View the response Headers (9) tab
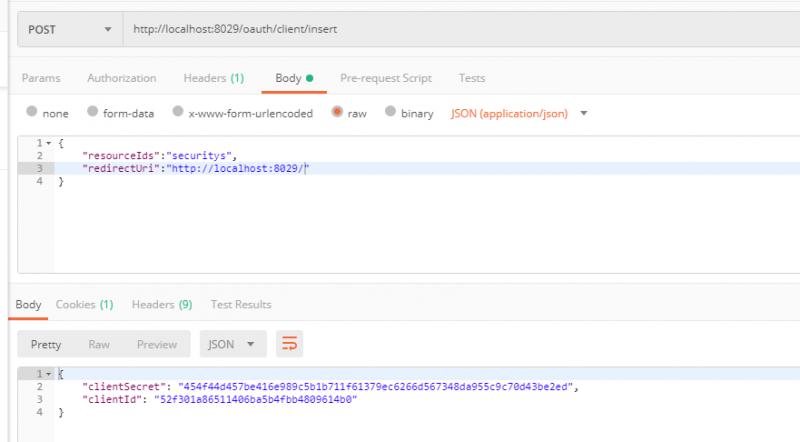The height and width of the screenshot is (442, 800). pos(162,304)
